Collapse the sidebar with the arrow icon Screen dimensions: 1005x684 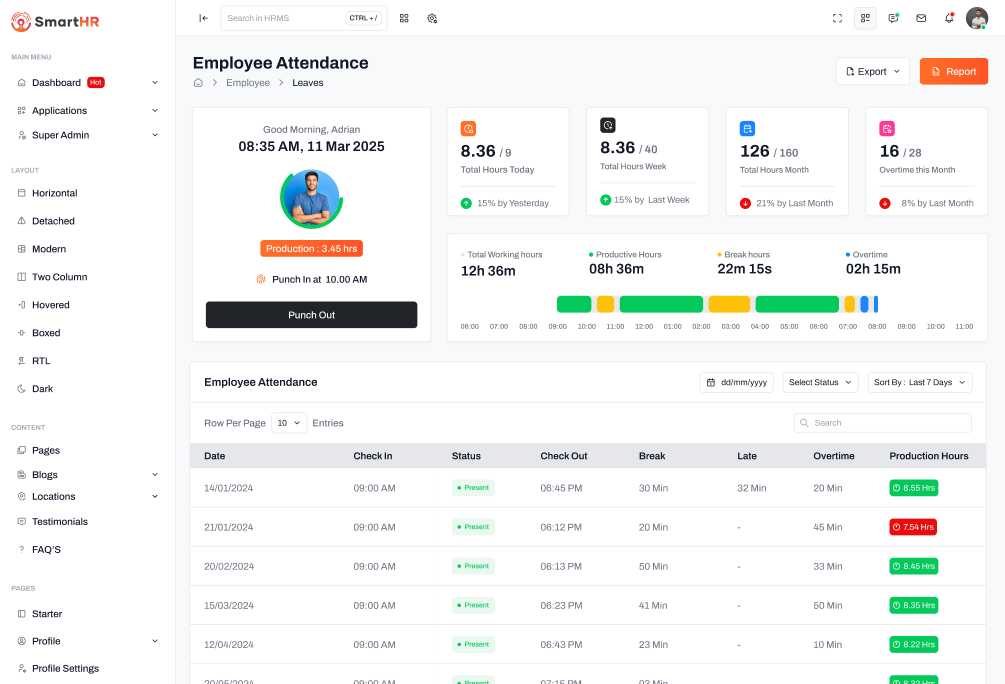(203, 18)
